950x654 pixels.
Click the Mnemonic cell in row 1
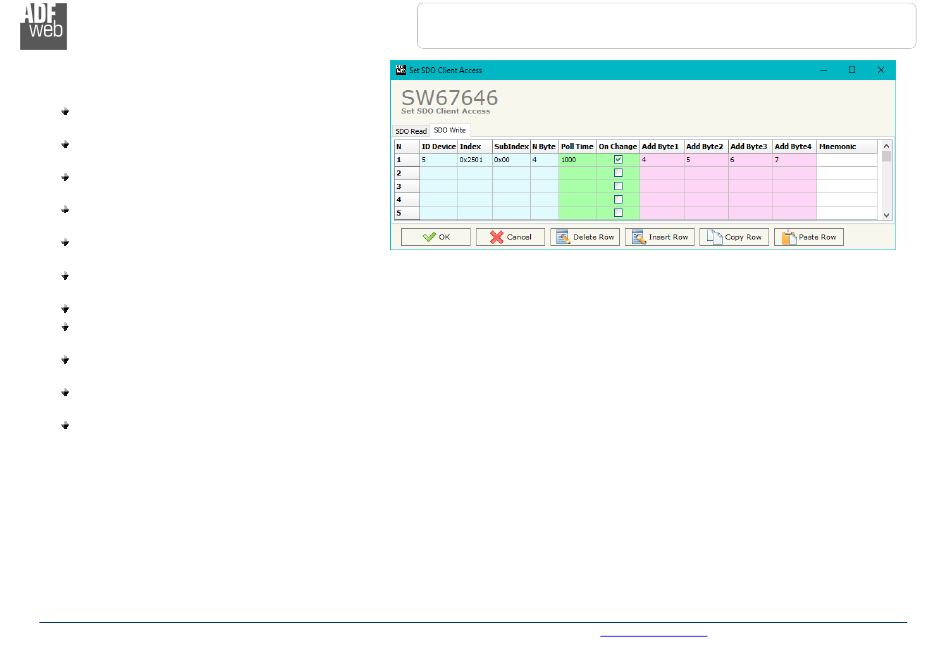coord(847,160)
